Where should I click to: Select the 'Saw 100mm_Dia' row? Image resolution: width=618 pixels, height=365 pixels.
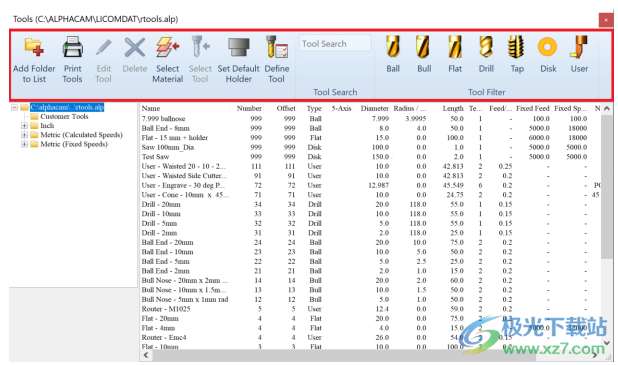pos(370,147)
